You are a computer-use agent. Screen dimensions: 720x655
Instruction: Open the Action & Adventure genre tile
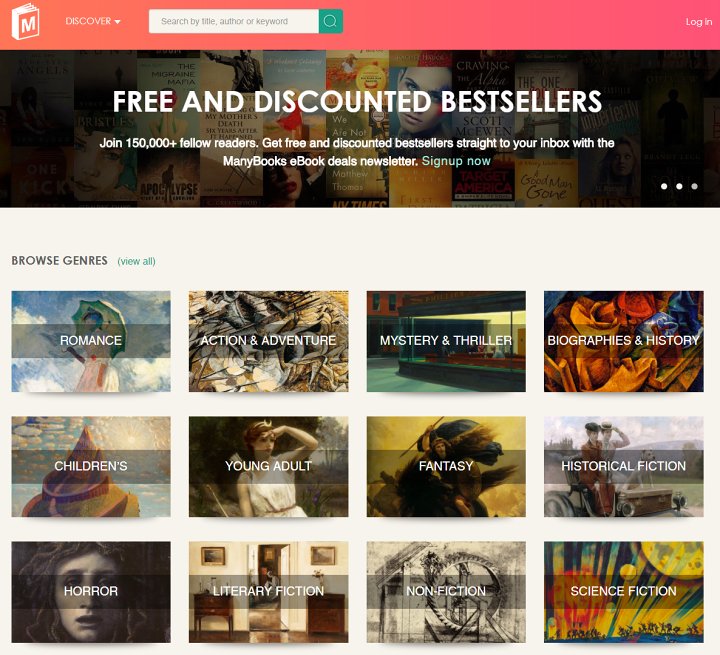click(x=269, y=341)
